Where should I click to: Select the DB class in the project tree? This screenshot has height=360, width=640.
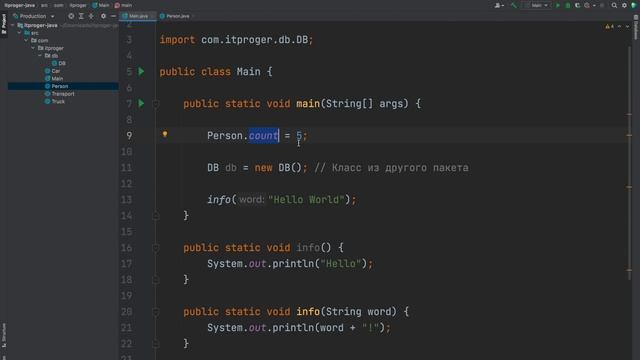click(59, 63)
